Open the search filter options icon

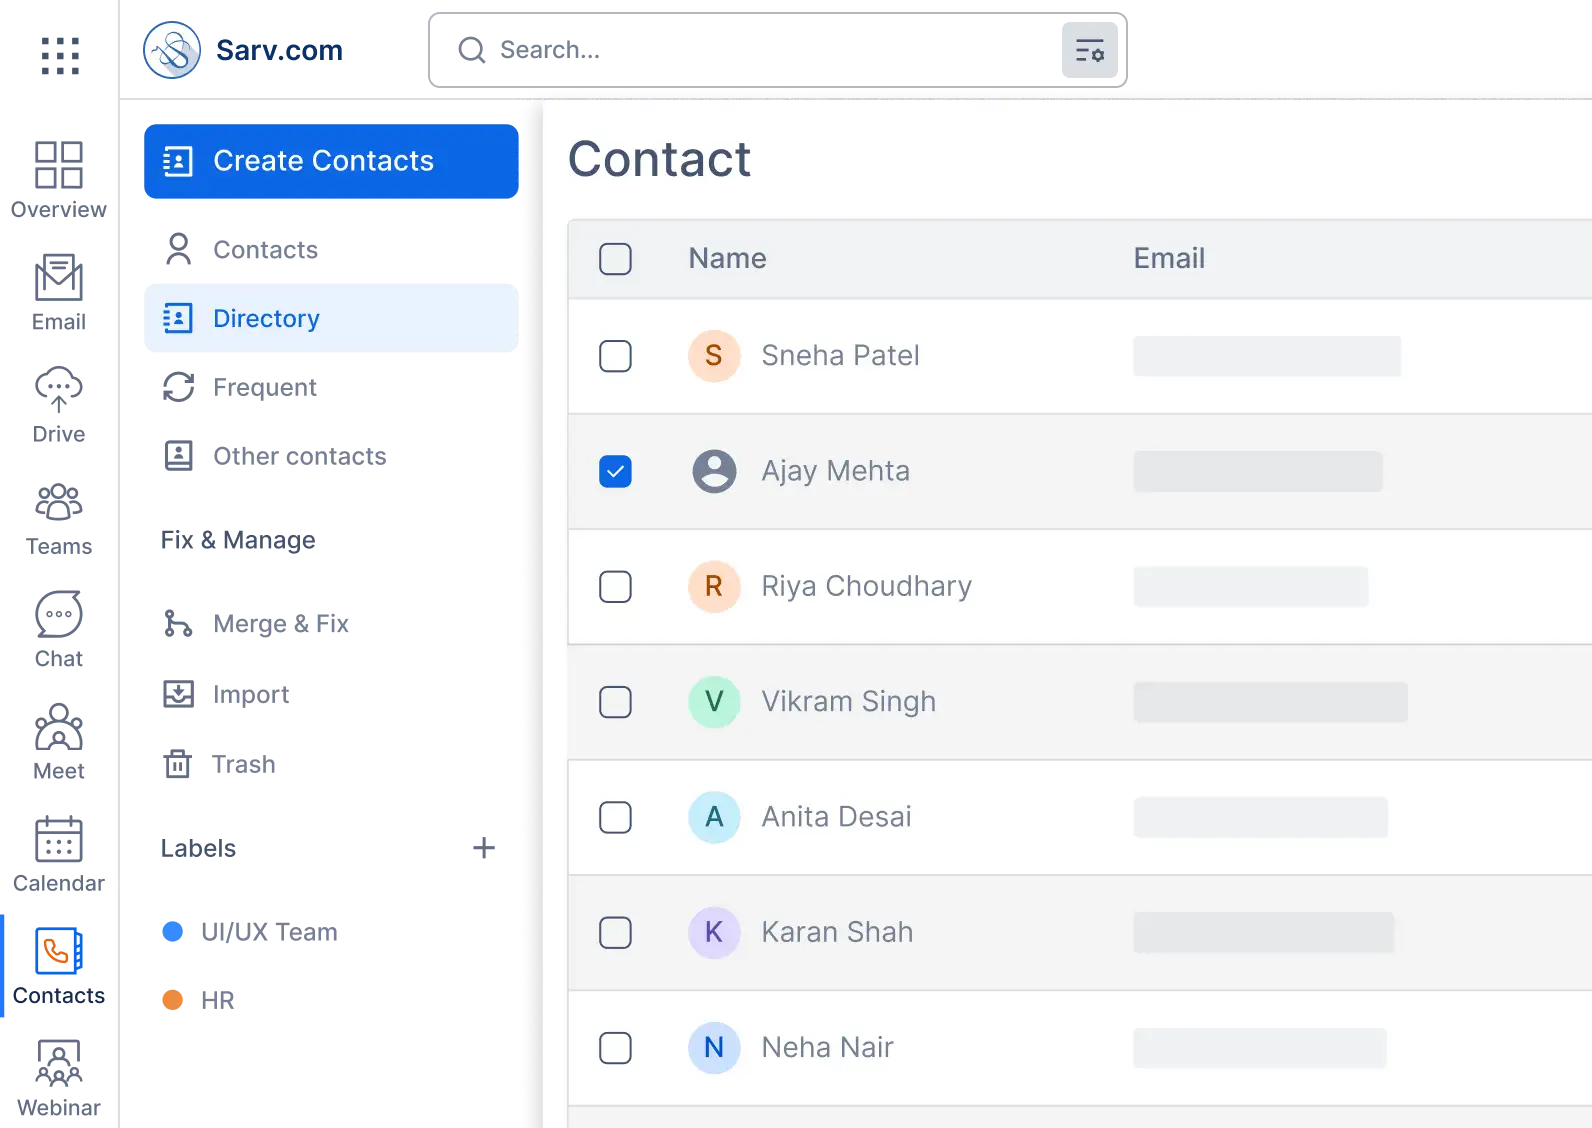(1089, 51)
